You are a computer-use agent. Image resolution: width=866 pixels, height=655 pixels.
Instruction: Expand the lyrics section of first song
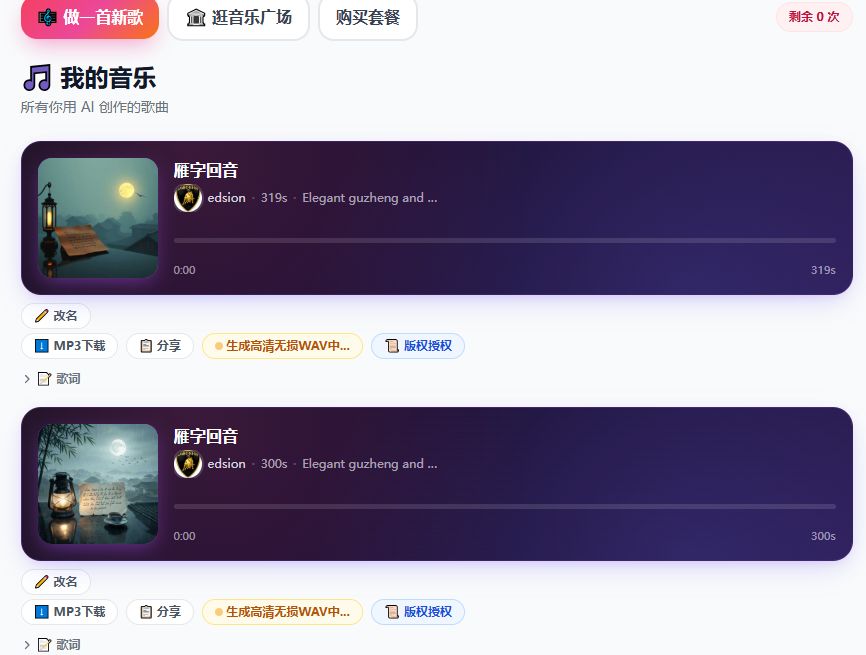(51, 379)
